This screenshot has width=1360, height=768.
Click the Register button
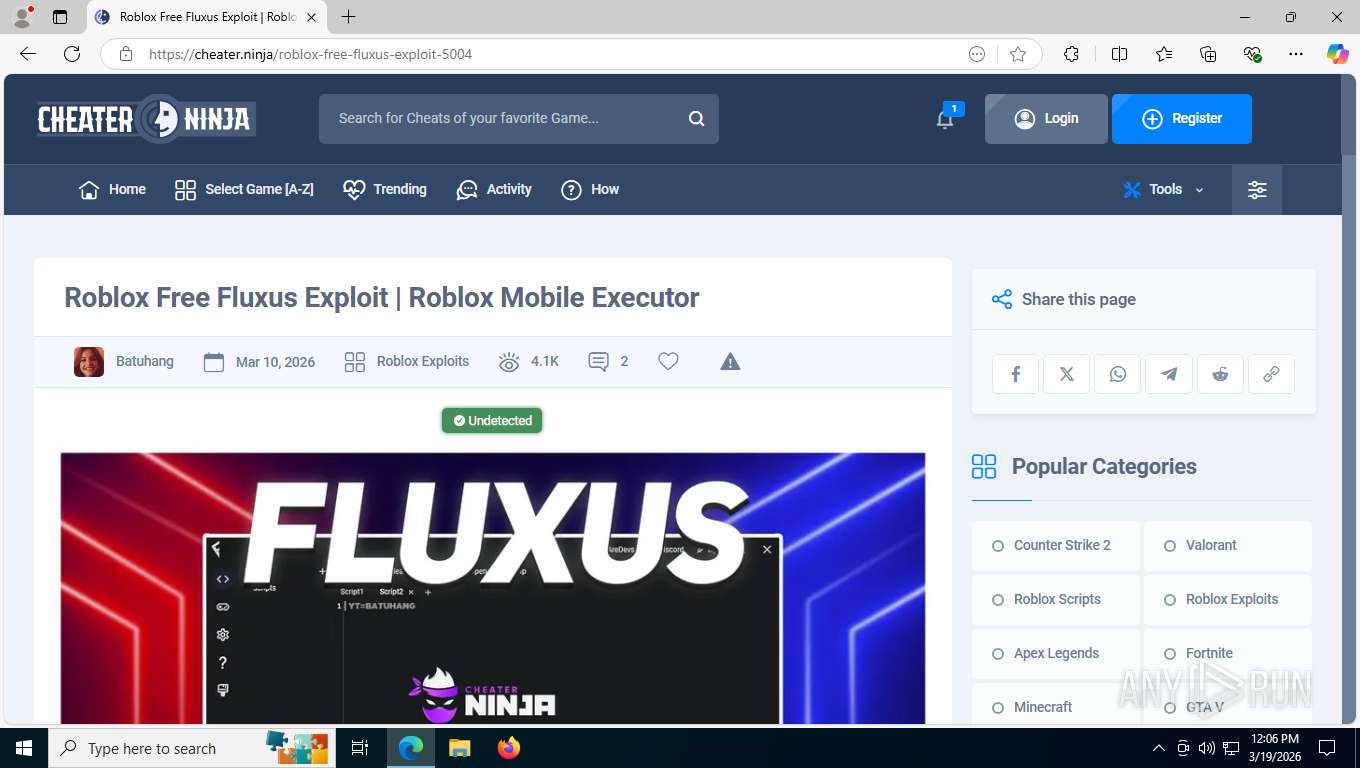coord(1182,119)
